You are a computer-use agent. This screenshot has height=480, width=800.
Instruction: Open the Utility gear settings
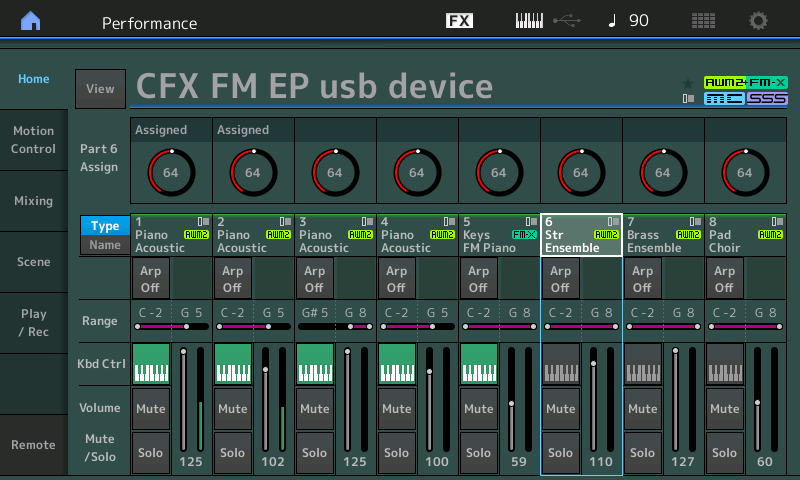(x=758, y=21)
